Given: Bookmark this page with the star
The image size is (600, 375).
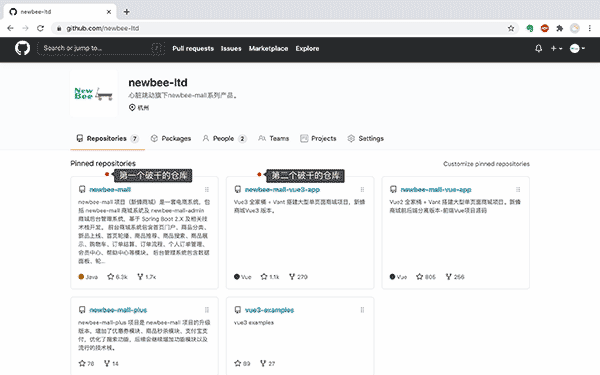Looking at the screenshot, I should 511,28.
